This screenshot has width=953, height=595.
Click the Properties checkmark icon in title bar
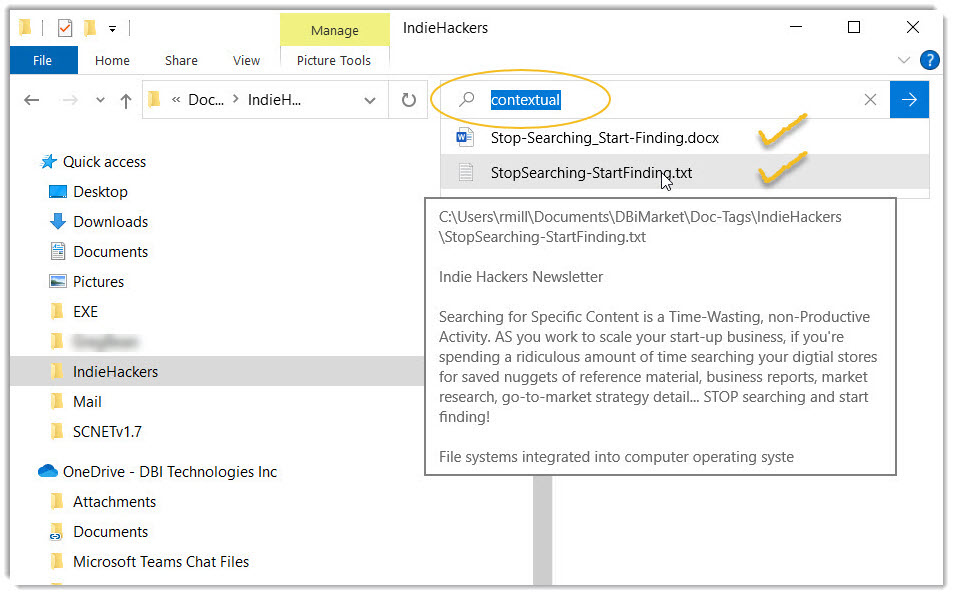click(65, 28)
